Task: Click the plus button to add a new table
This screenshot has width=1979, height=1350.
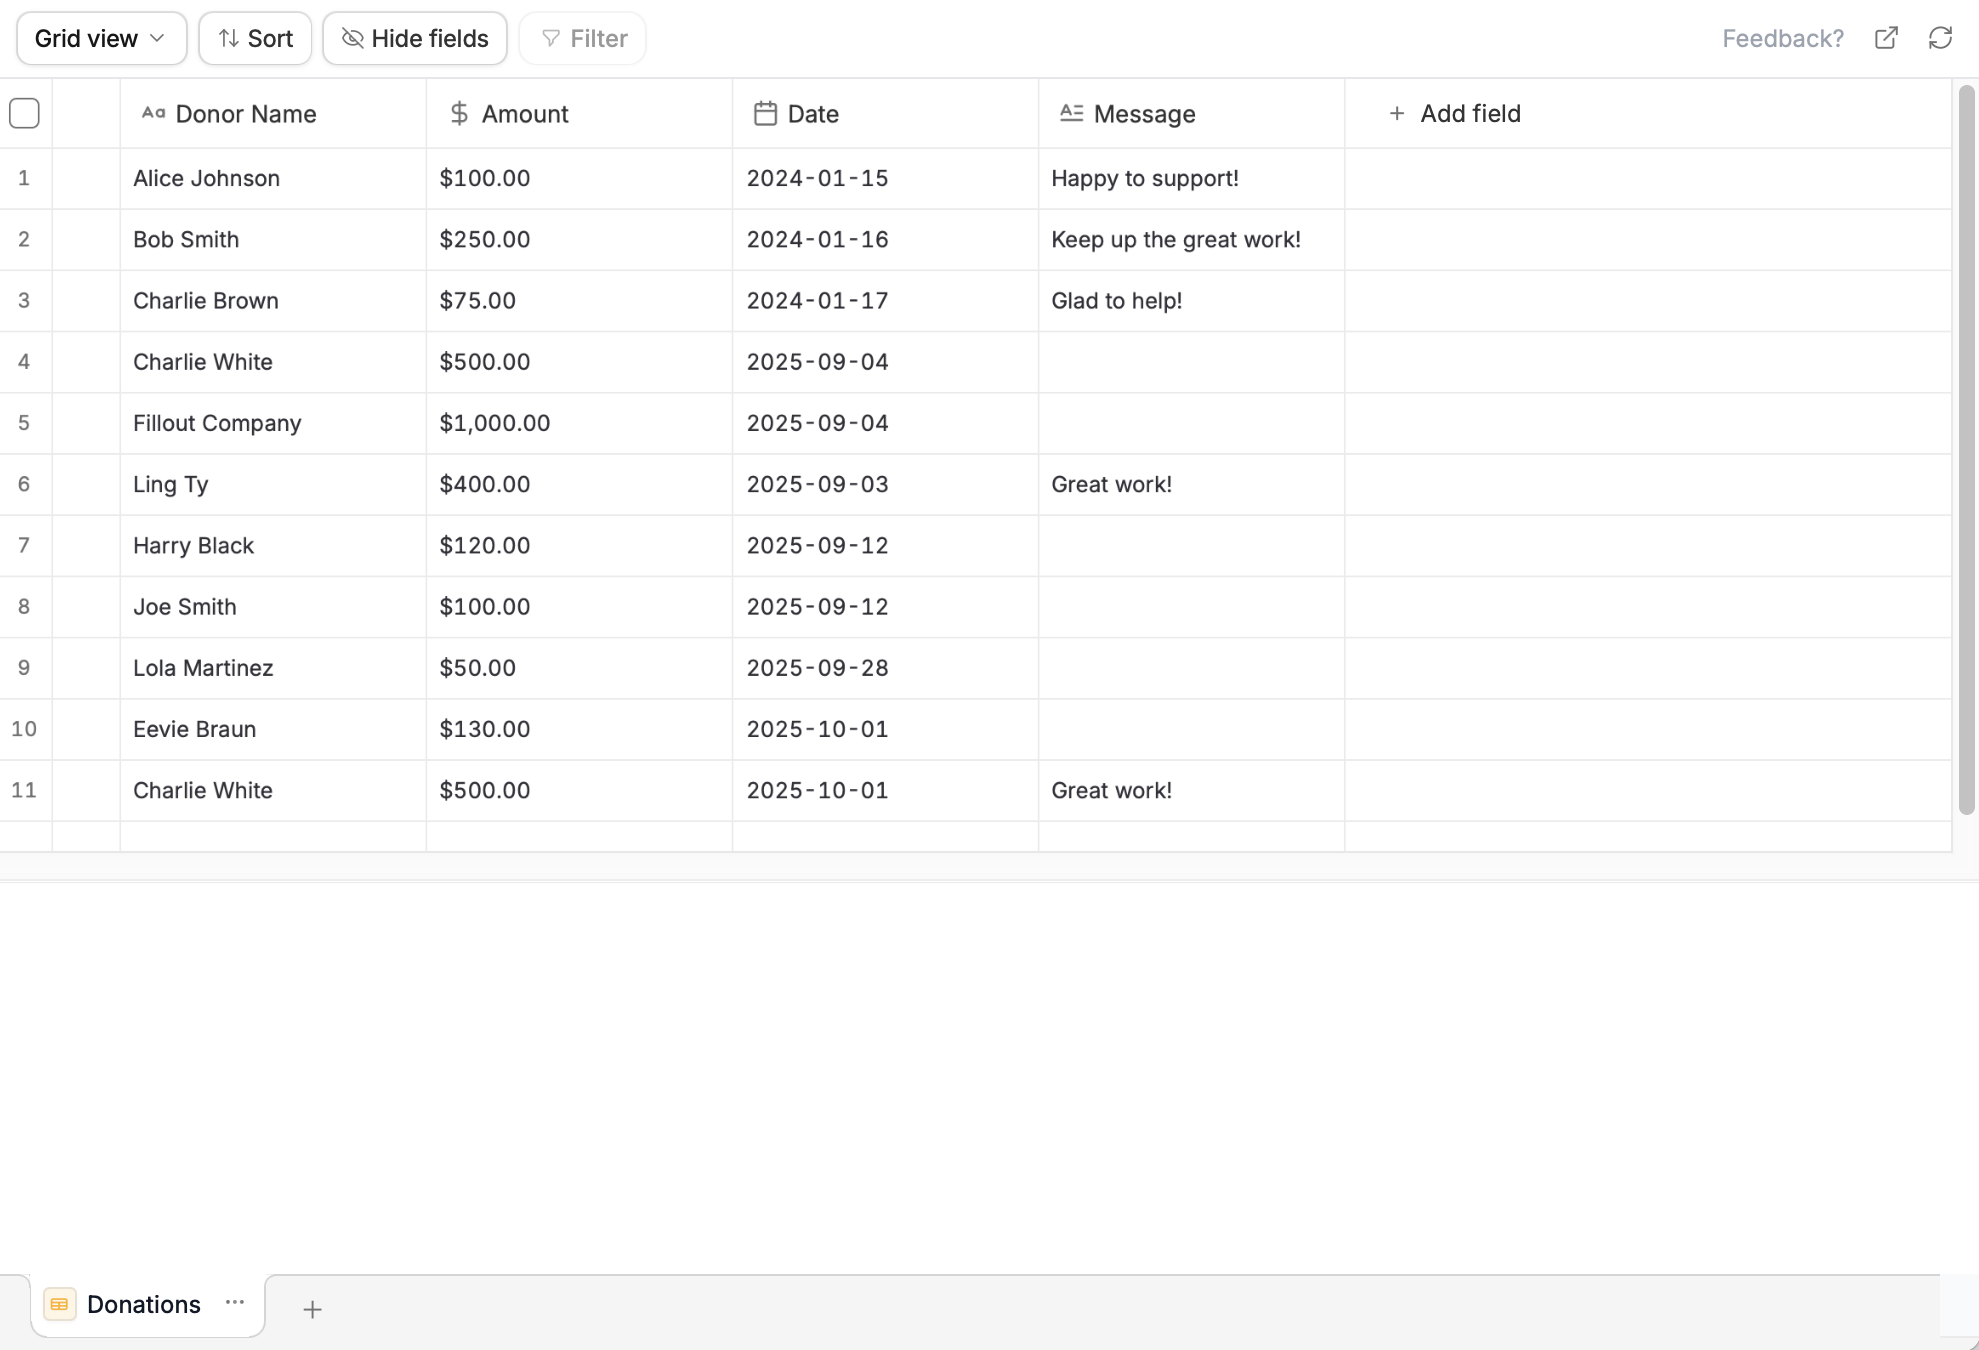Action: [312, 1308]
